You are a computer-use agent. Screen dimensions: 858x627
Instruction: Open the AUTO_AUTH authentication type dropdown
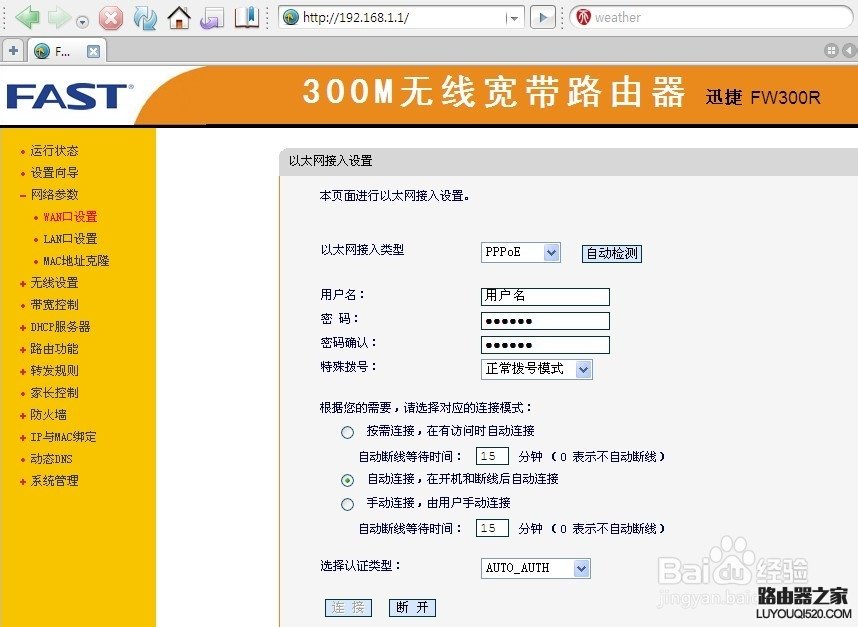tap(536, 568)
